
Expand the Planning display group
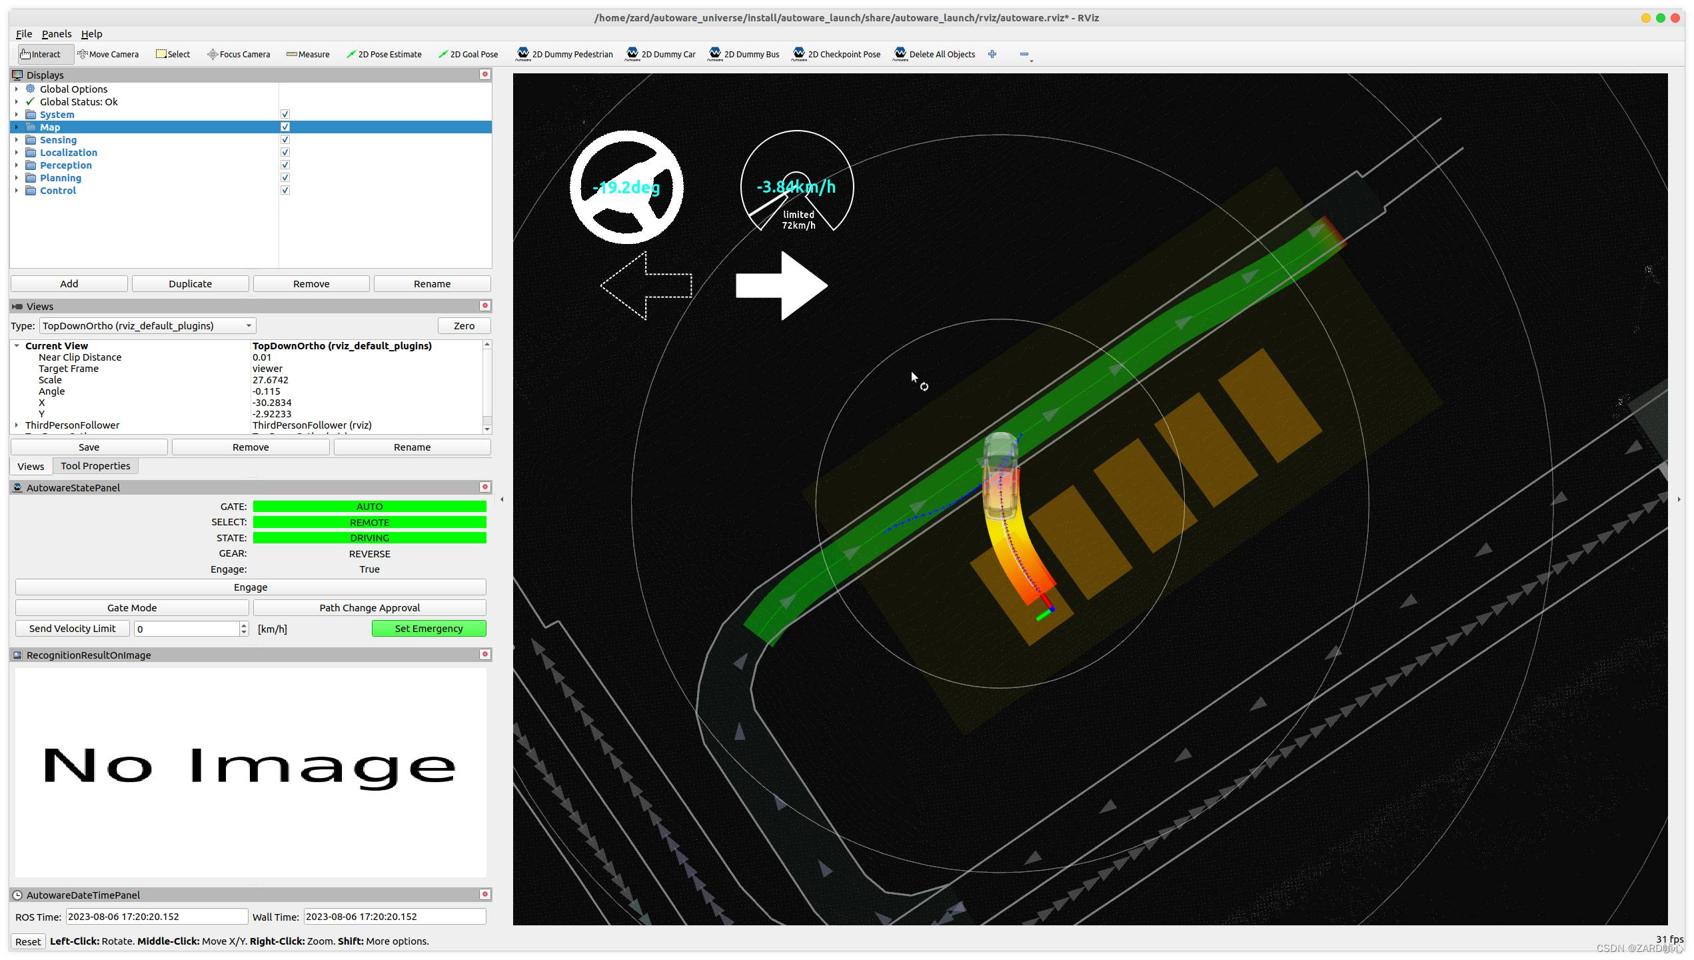(16, 178)
